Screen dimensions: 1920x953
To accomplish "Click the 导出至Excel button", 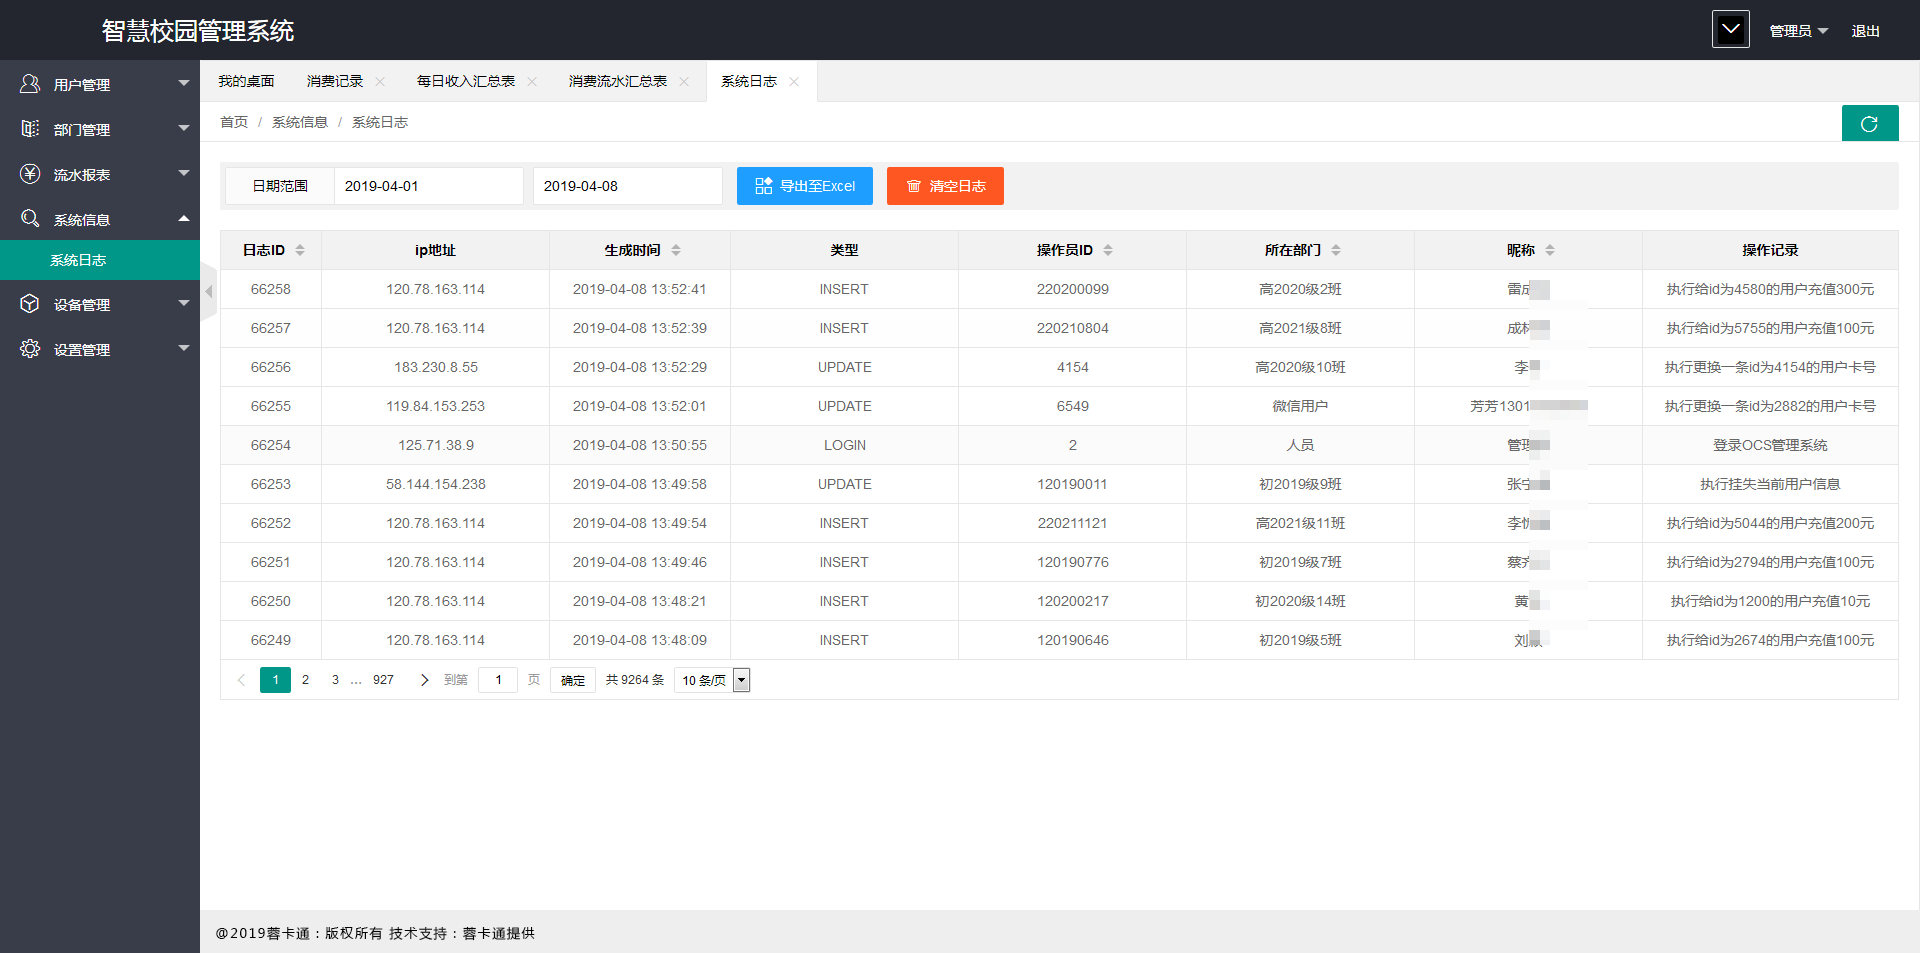I will coord(804,186).
